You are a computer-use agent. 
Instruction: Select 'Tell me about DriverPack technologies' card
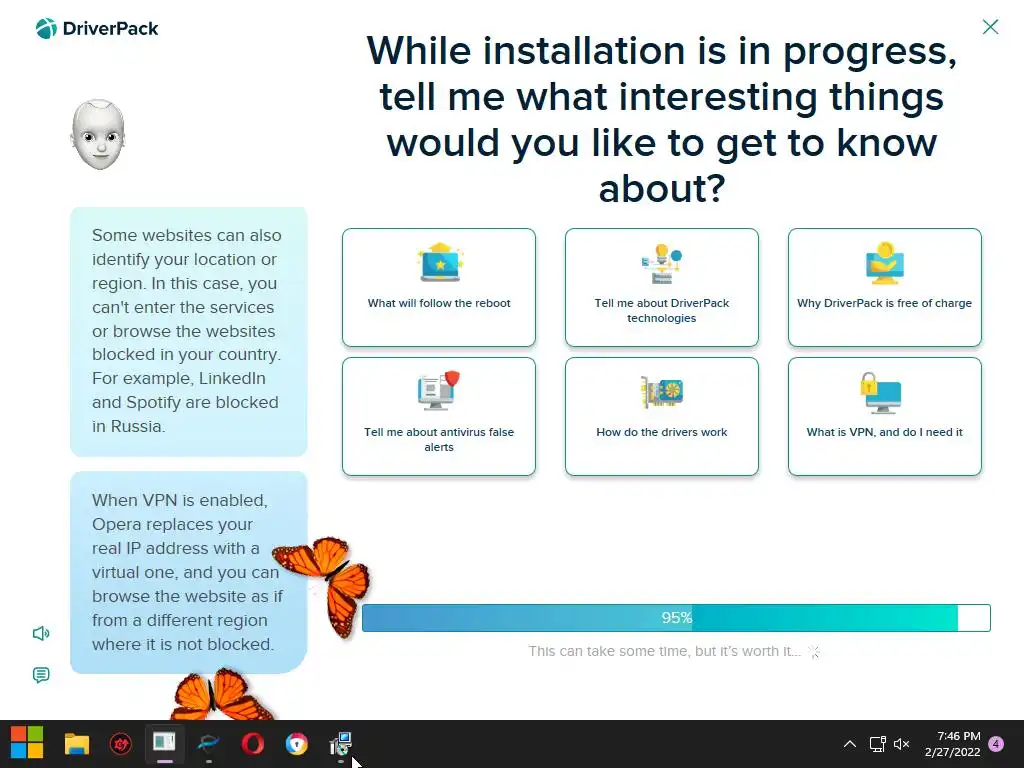[x=662, y=287]
